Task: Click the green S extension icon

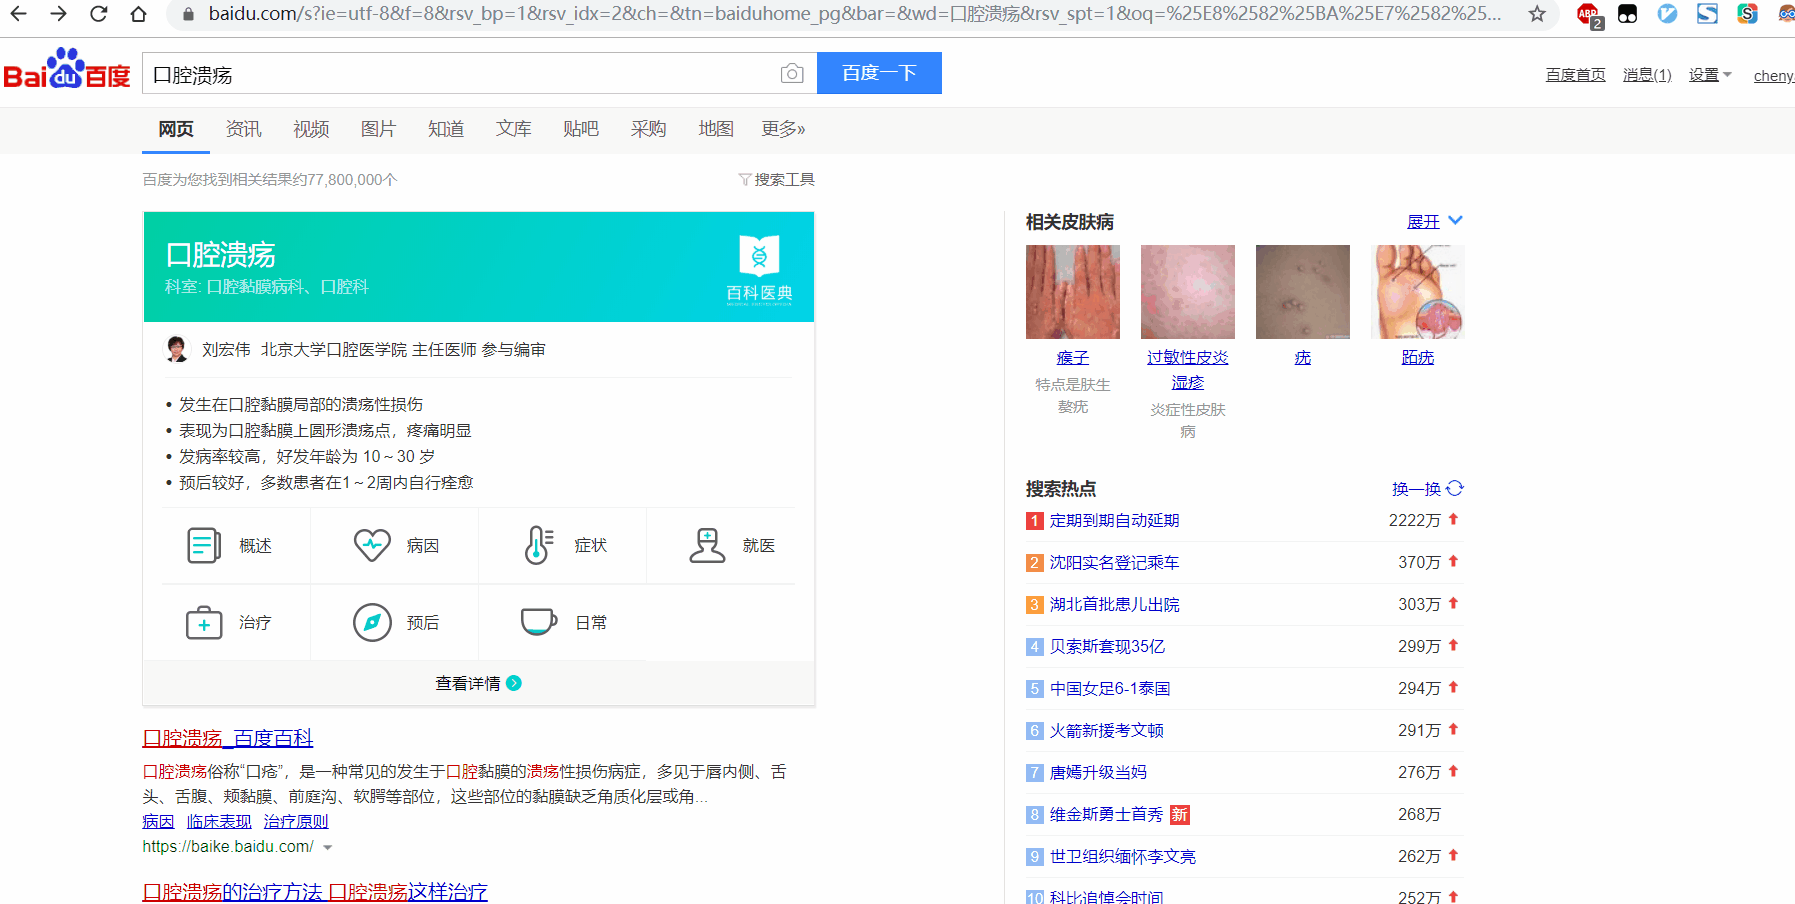Action: pyautogui.click(x=1747, y=13)
